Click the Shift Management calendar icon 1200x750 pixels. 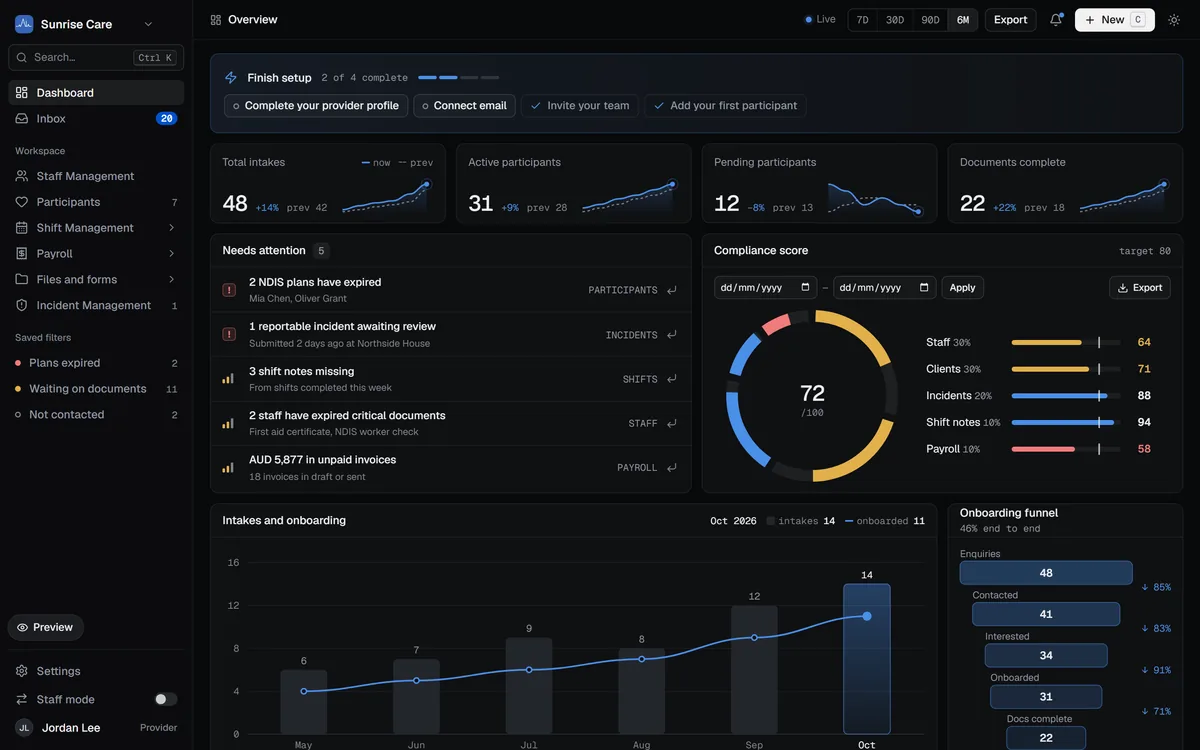click(x=22, y=228)
